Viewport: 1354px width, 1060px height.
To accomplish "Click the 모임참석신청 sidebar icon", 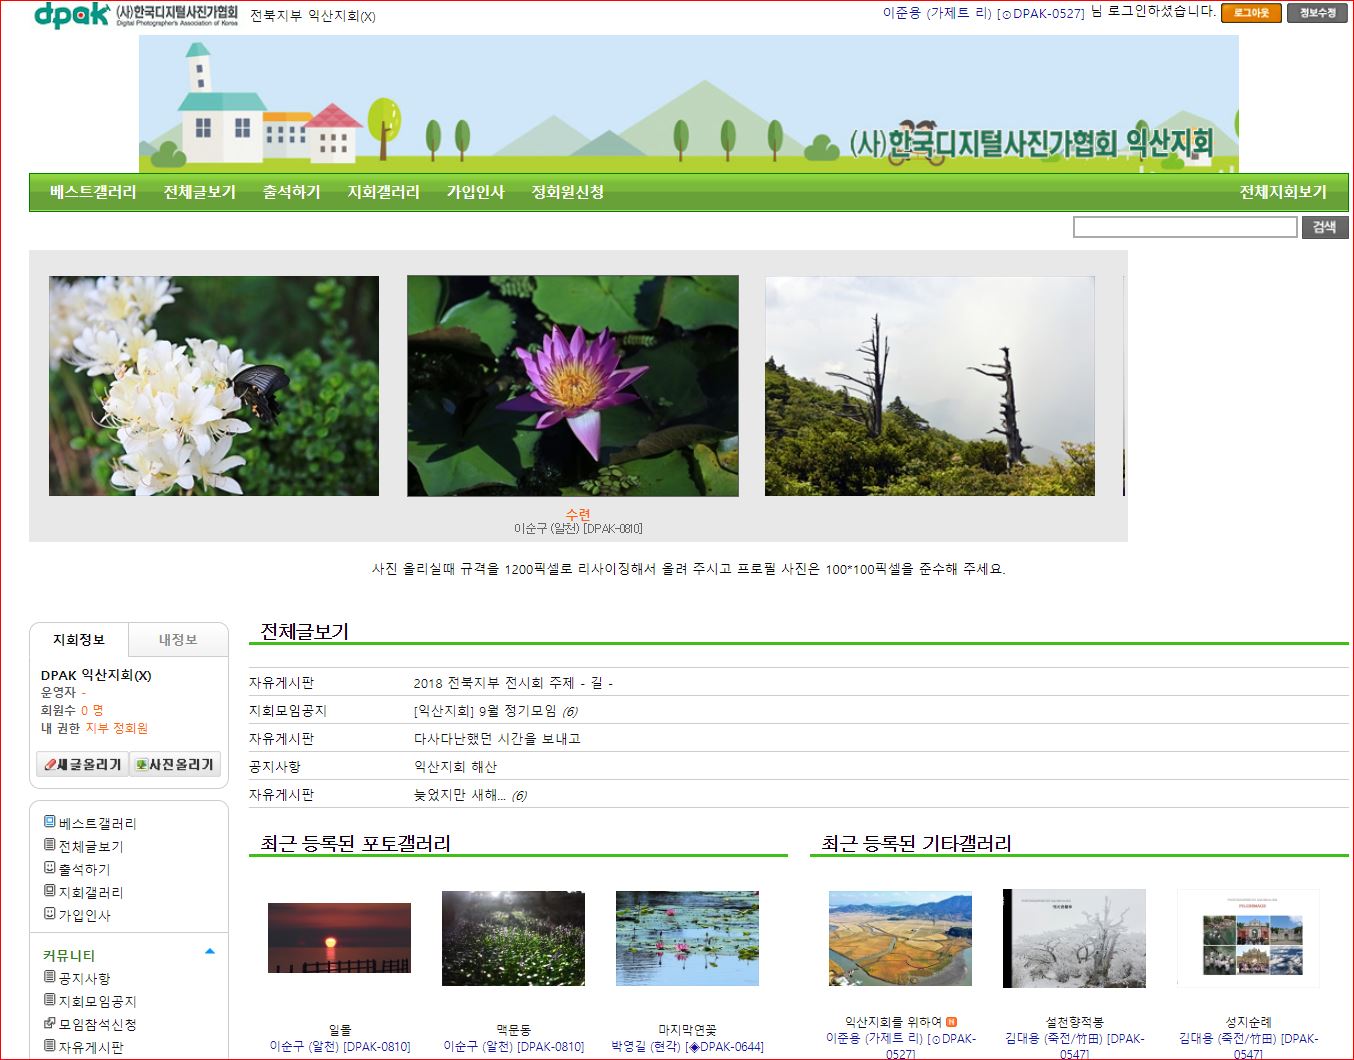I will [x=49, y=1023].
